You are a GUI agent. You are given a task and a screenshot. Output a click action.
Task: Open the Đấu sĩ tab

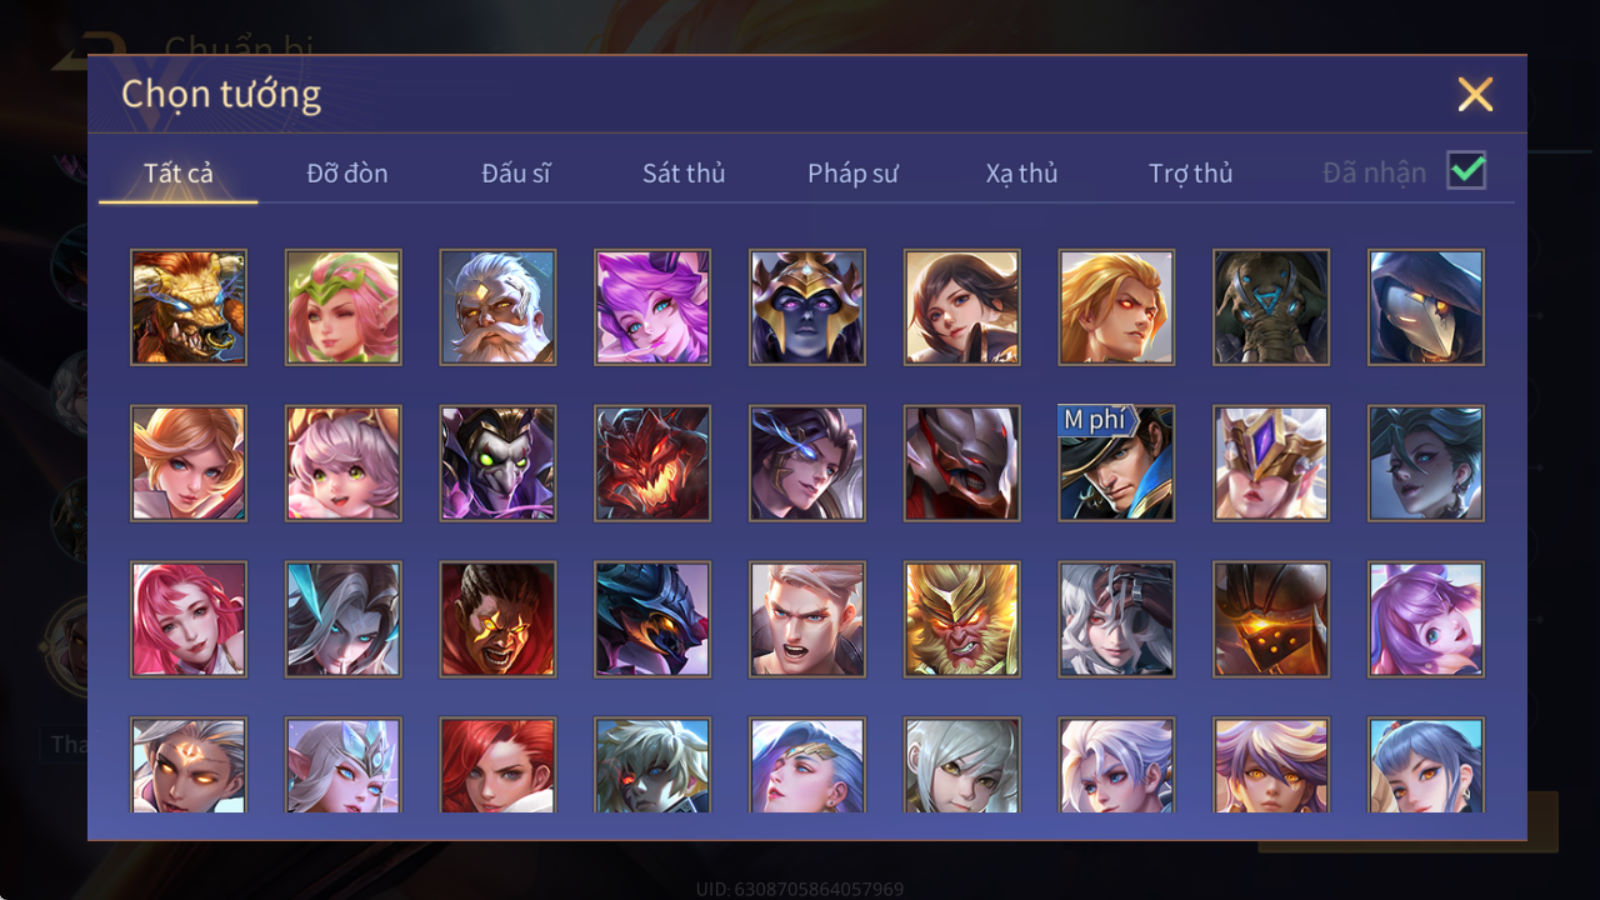point(515,173)
